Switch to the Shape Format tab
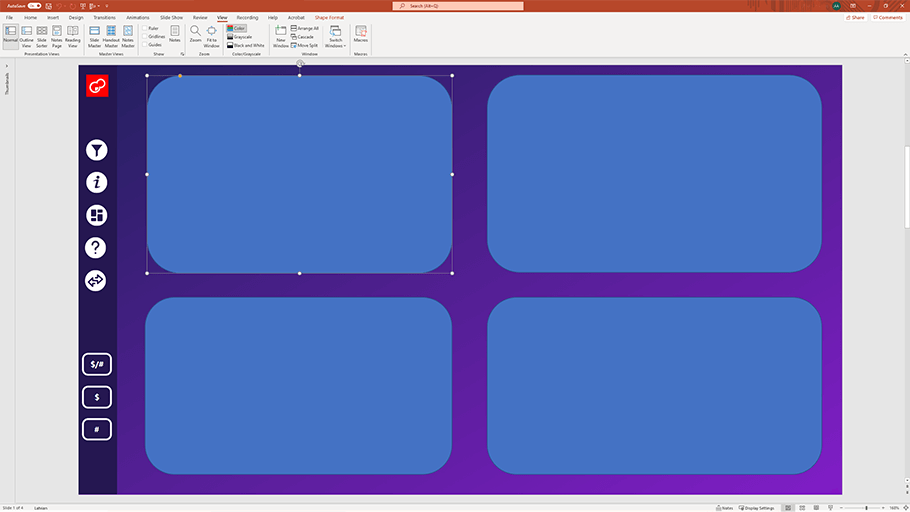This screenshot has height=512, width=910. [x=329, y=17]
